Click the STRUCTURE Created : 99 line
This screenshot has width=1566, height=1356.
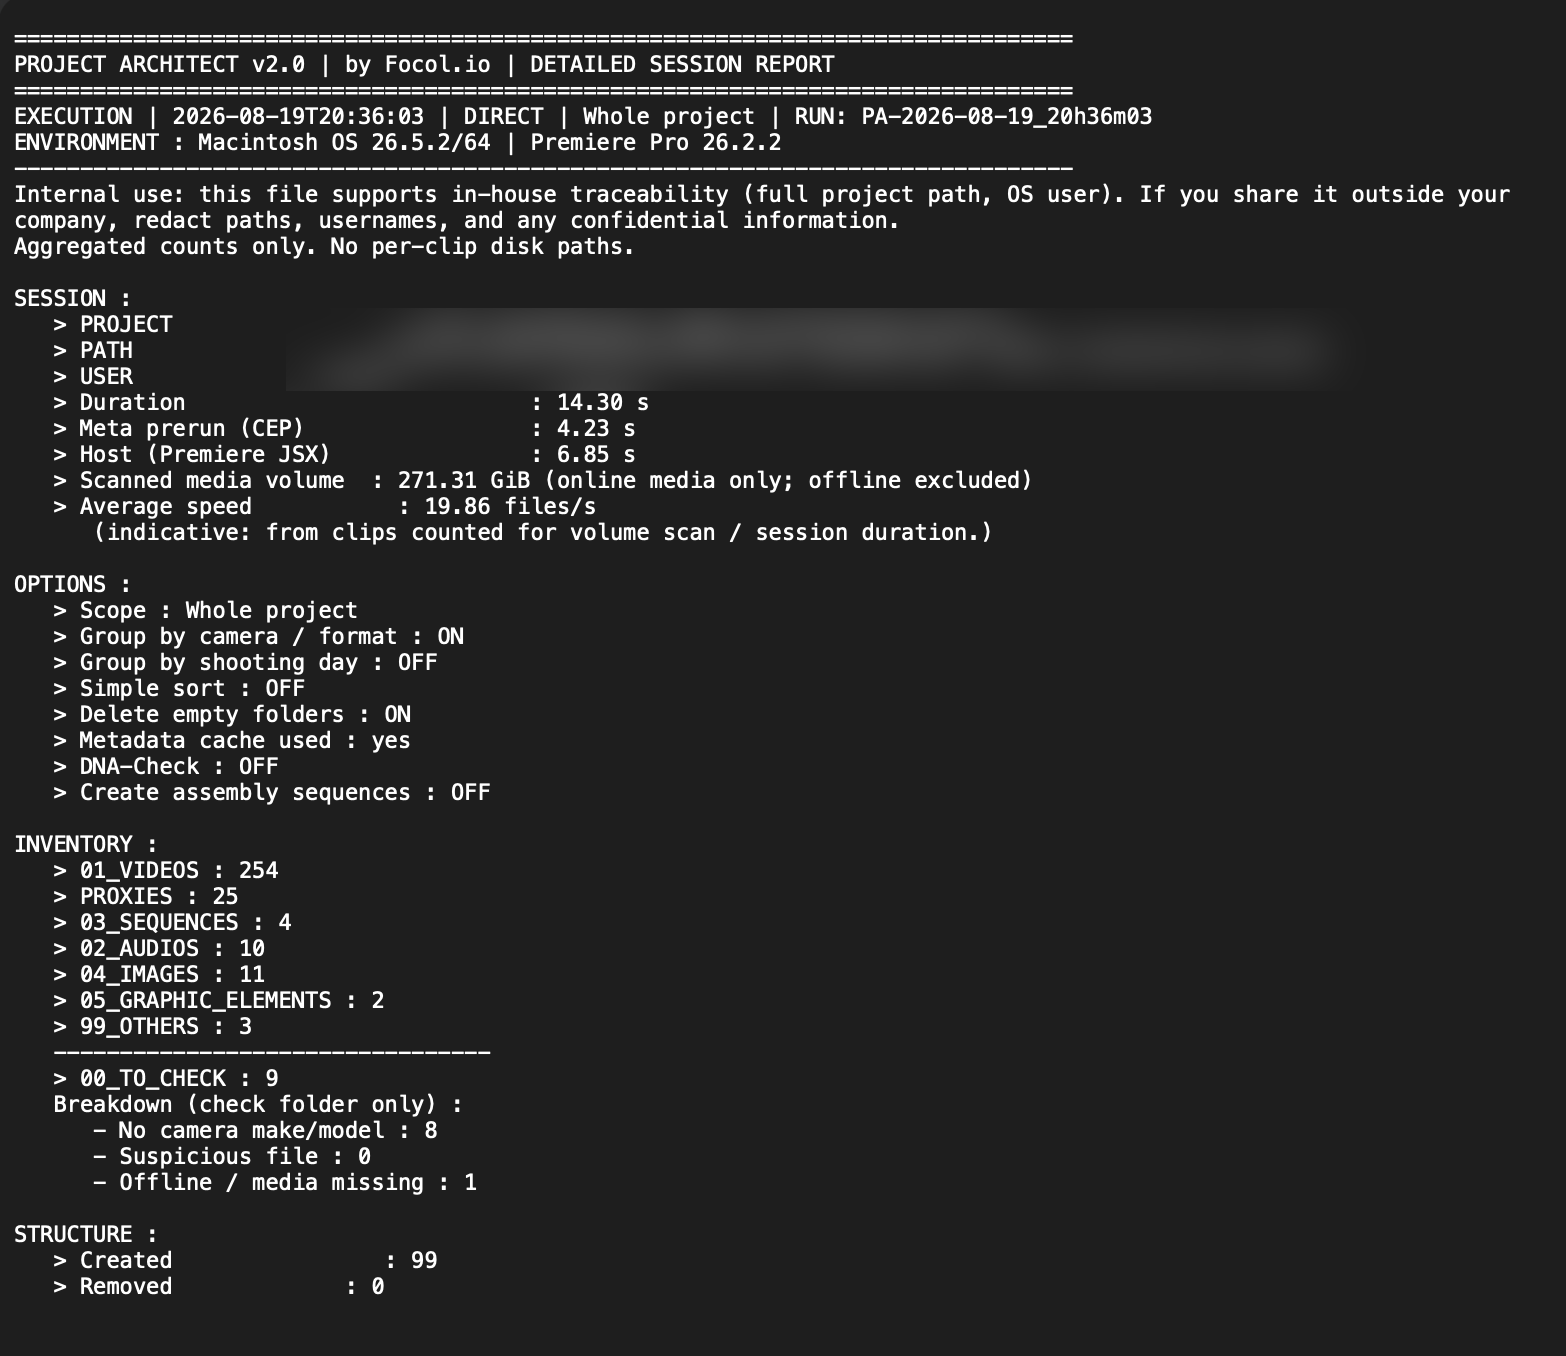tap(246, 1261)
